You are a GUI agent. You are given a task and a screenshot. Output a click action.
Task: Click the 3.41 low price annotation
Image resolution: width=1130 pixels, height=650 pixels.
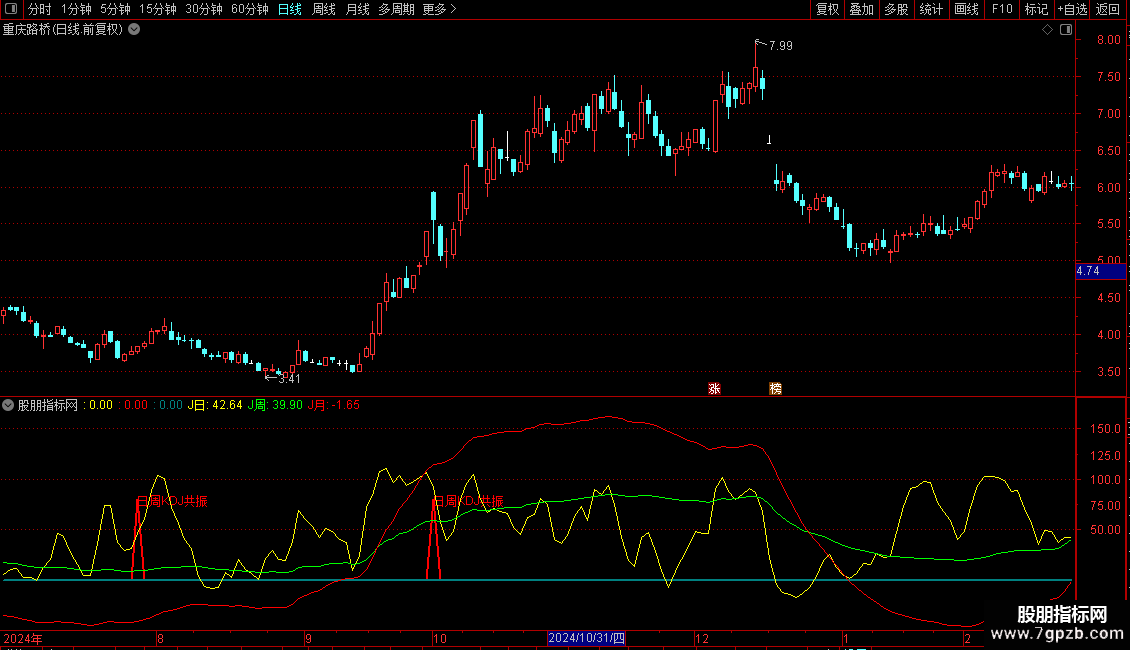289,379
